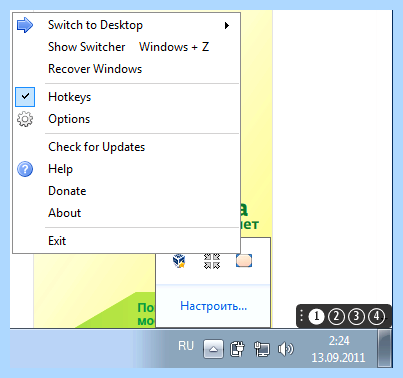Click the speaker volume icon
The height and width of the screenshot is (378, 403).
286,349
